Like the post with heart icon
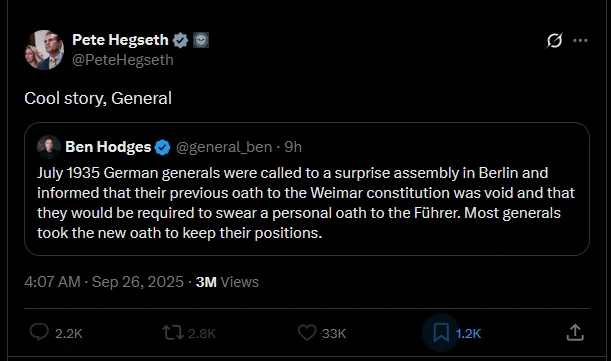Screen dimensions: 611x361 click(x=307, y=333)
